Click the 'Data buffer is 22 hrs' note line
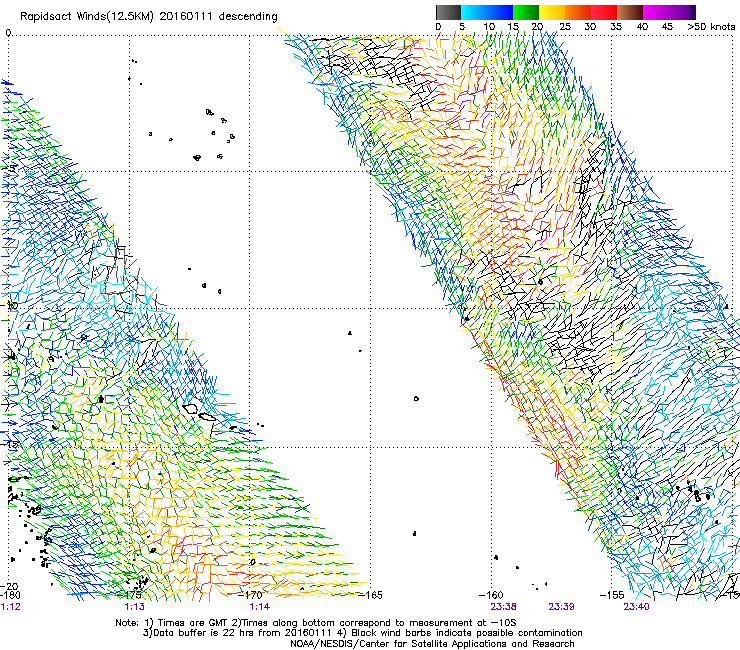740x650 pixels. [x=362, y=633]
